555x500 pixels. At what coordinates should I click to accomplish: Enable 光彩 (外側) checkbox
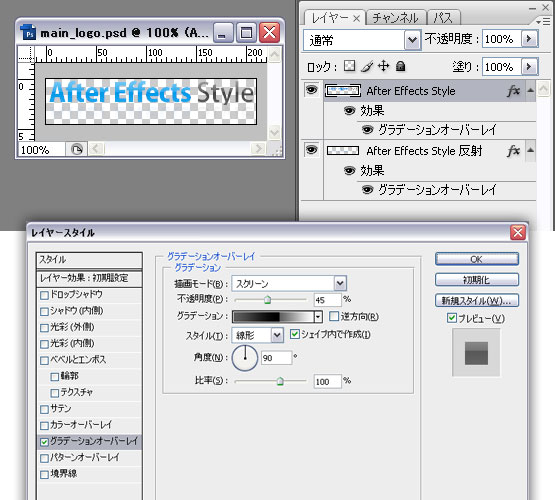click(x=44, y=328)
